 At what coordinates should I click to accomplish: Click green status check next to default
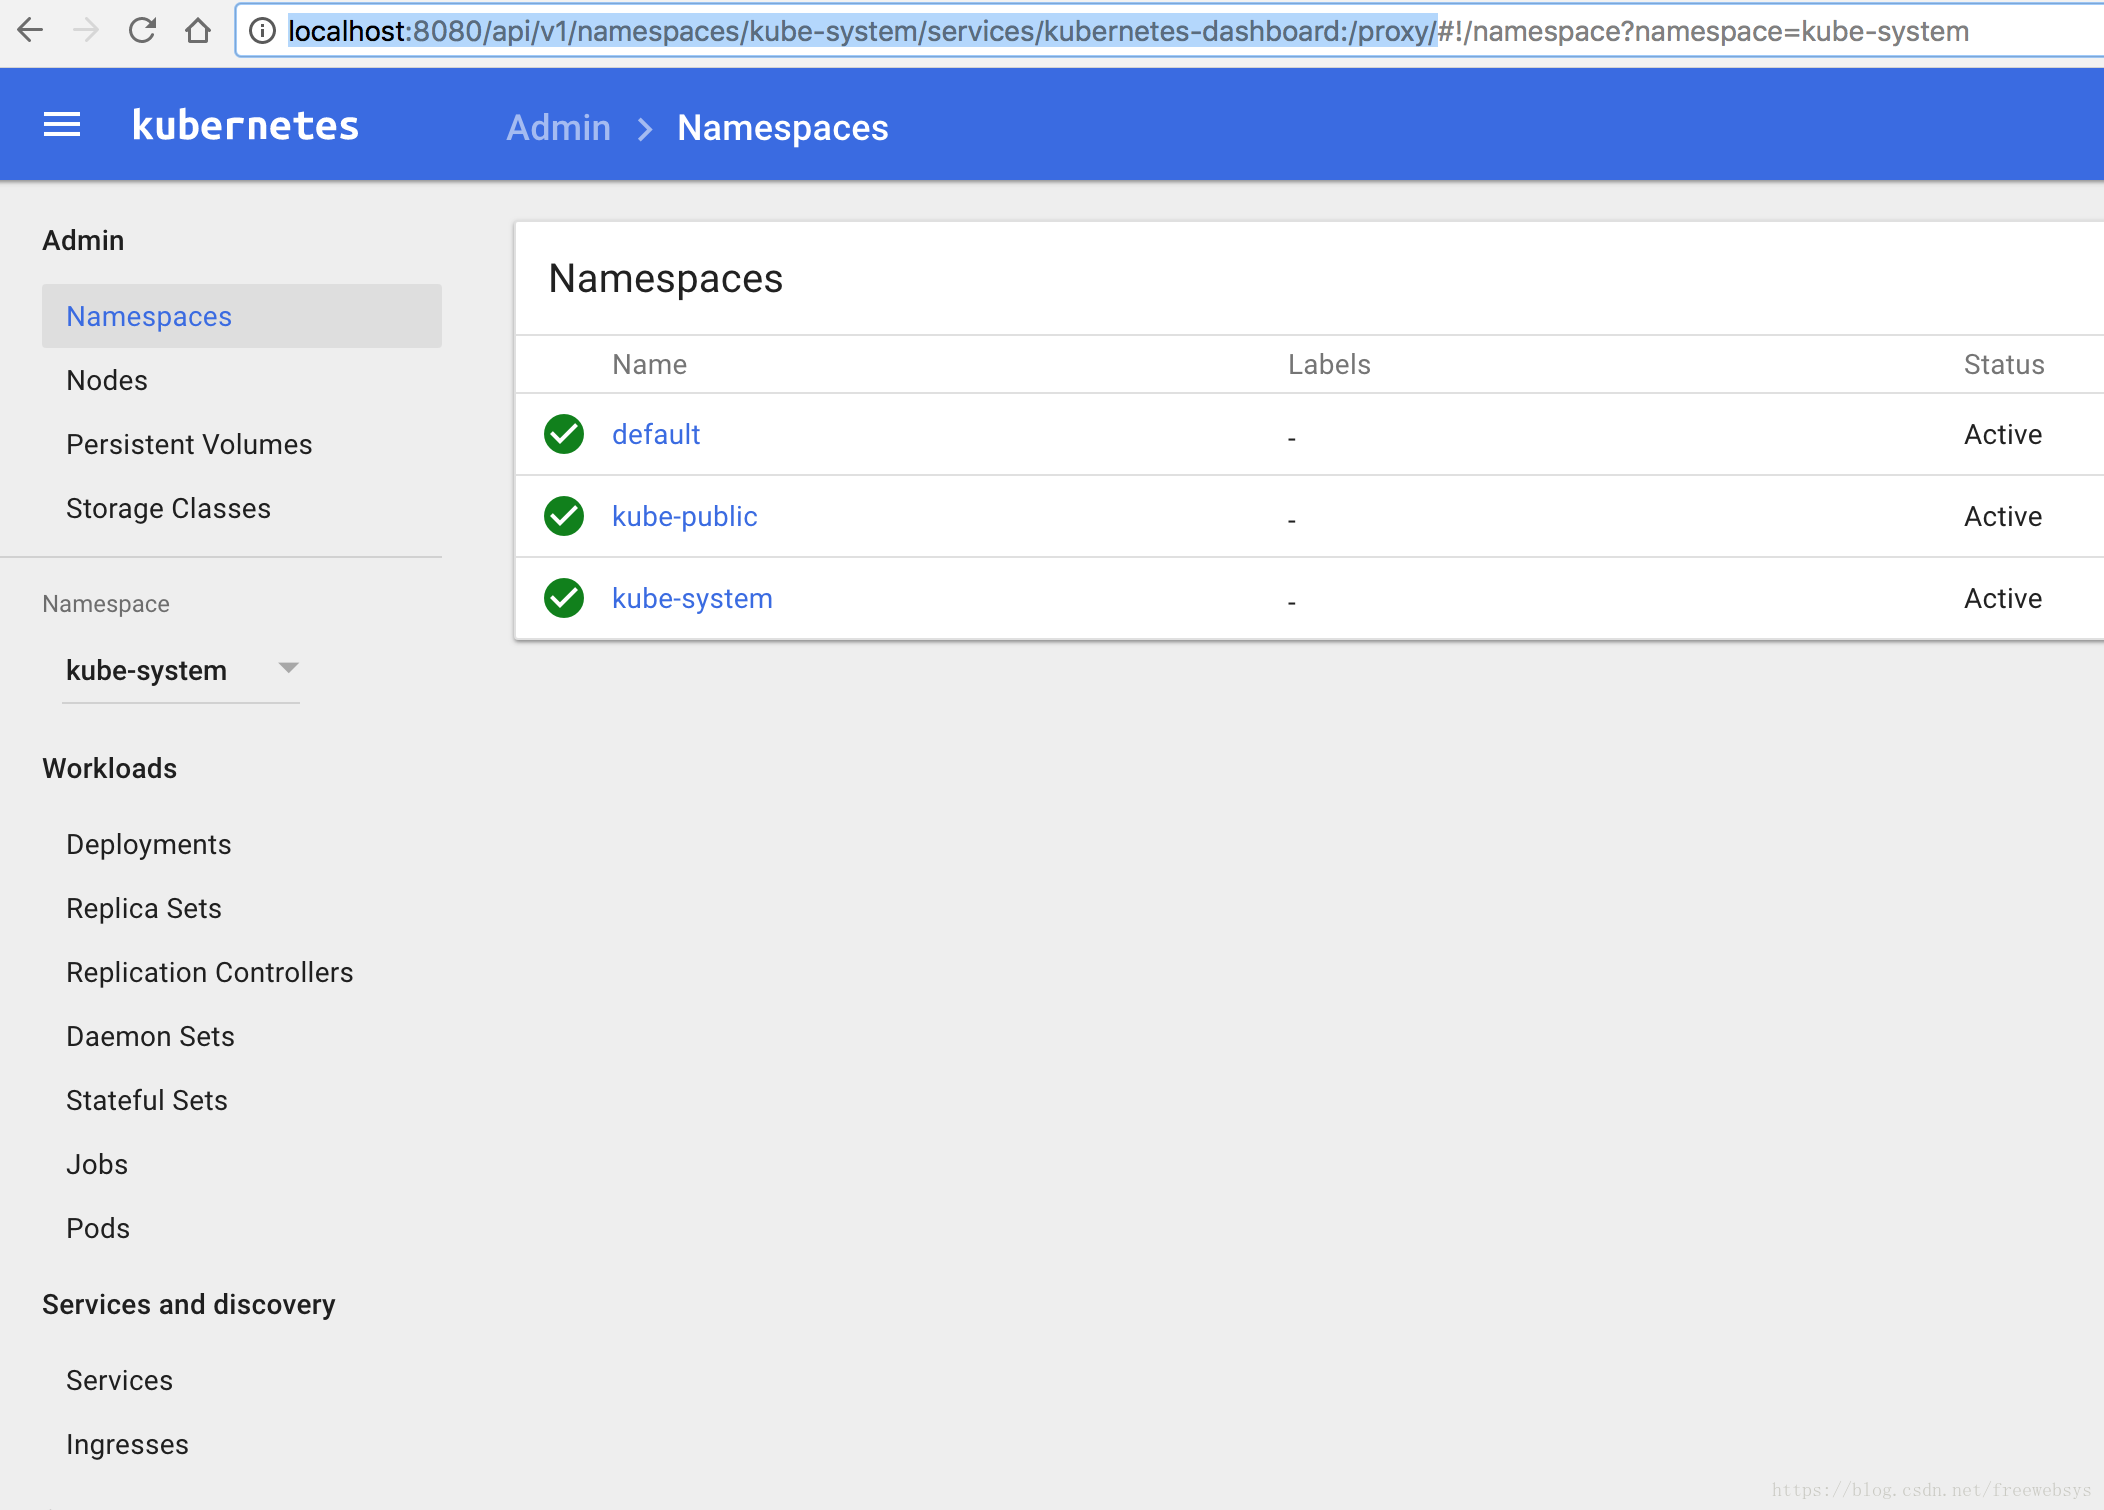564,434
